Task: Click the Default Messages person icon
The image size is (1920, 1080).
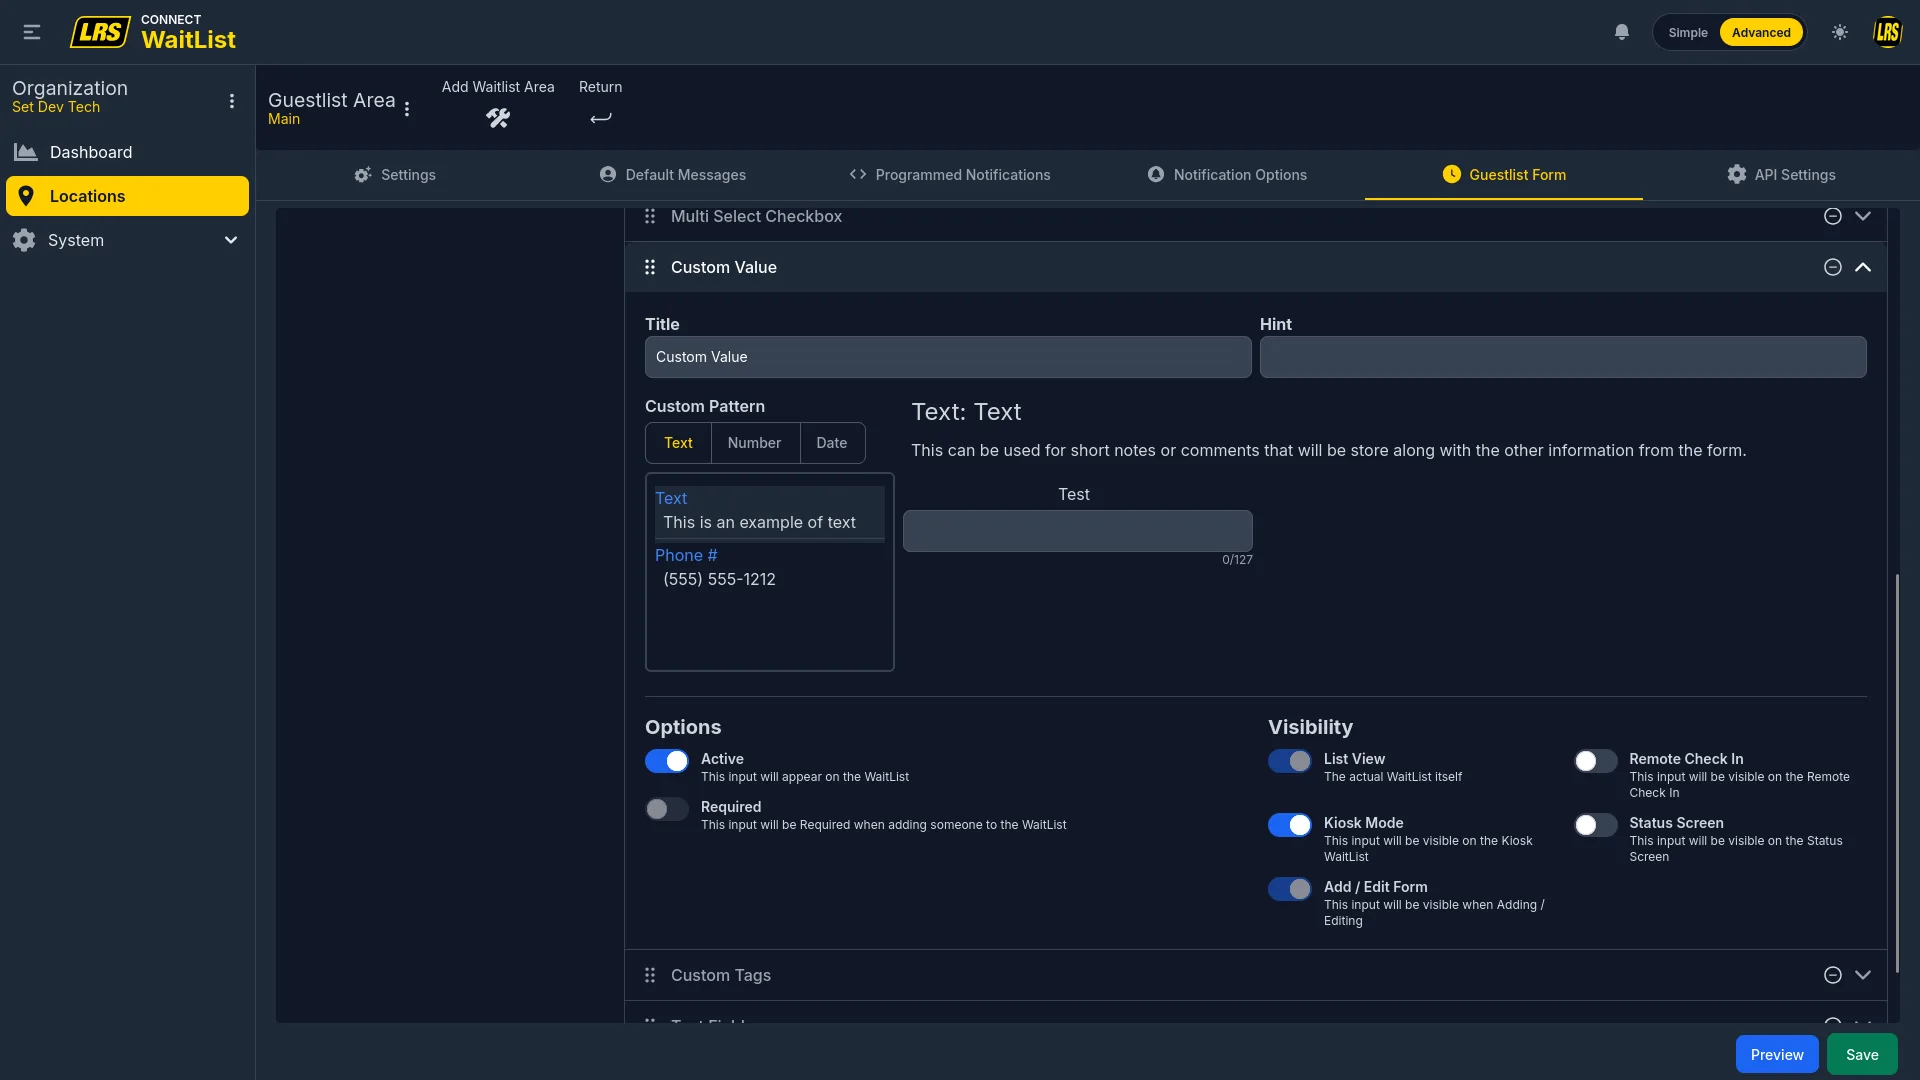Action: click(x=608, y=174)
